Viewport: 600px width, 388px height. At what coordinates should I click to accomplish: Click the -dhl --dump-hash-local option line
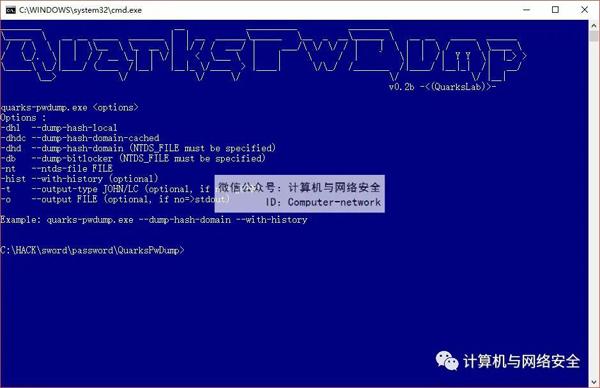tap(59, 128)
